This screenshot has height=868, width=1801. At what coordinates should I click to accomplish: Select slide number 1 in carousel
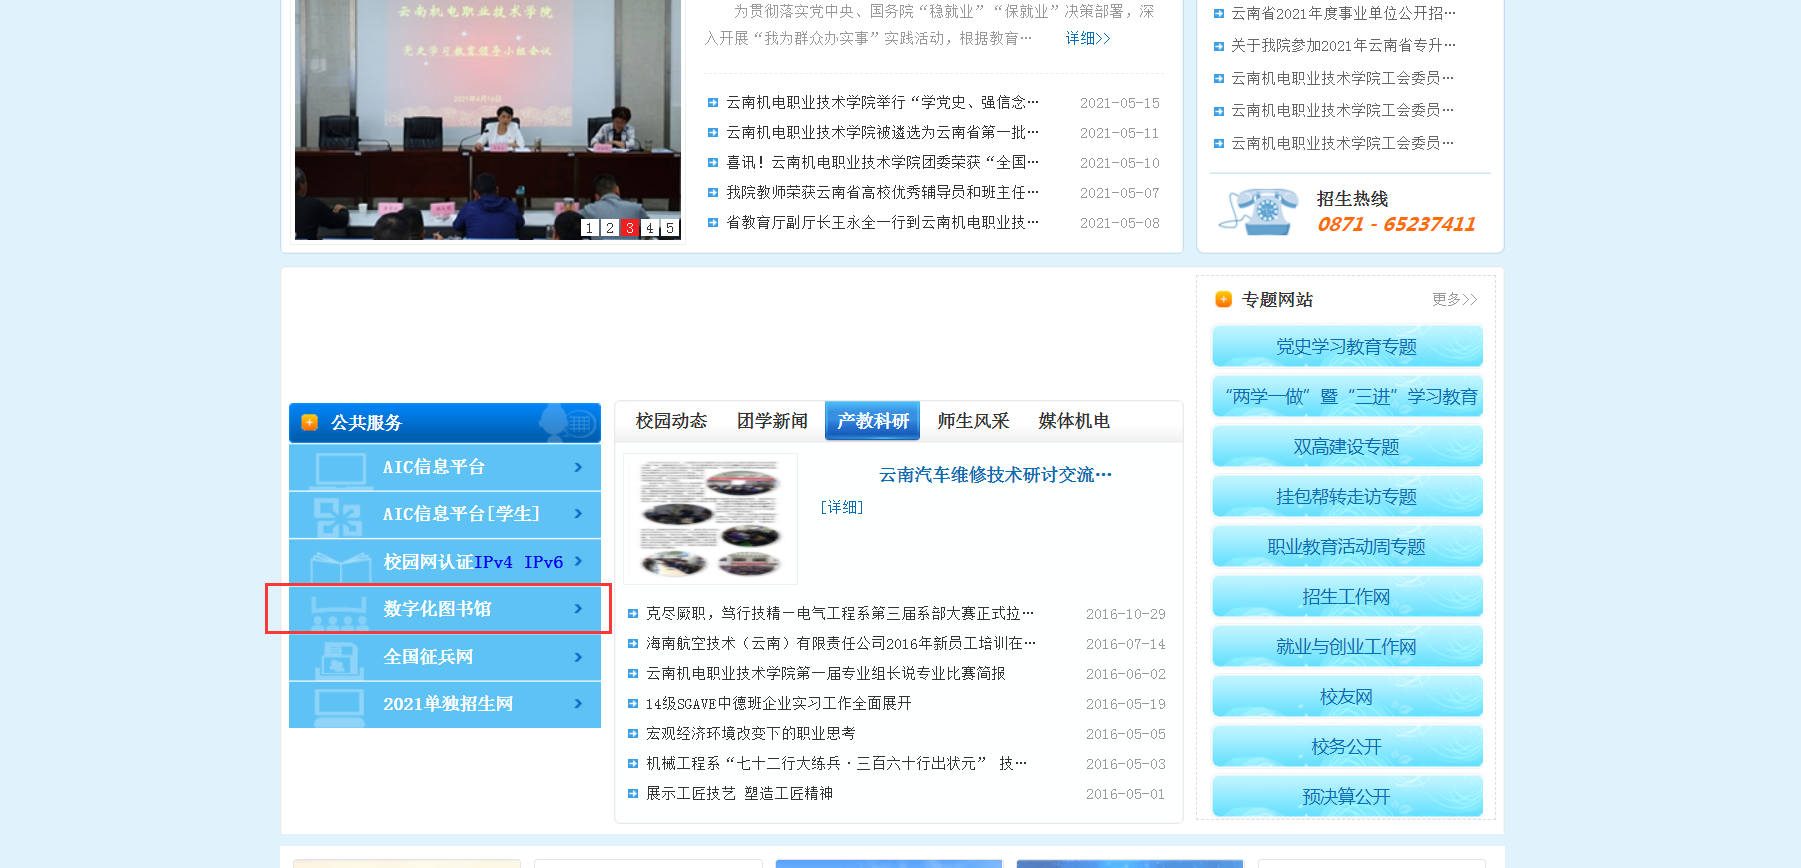(589, 228)
